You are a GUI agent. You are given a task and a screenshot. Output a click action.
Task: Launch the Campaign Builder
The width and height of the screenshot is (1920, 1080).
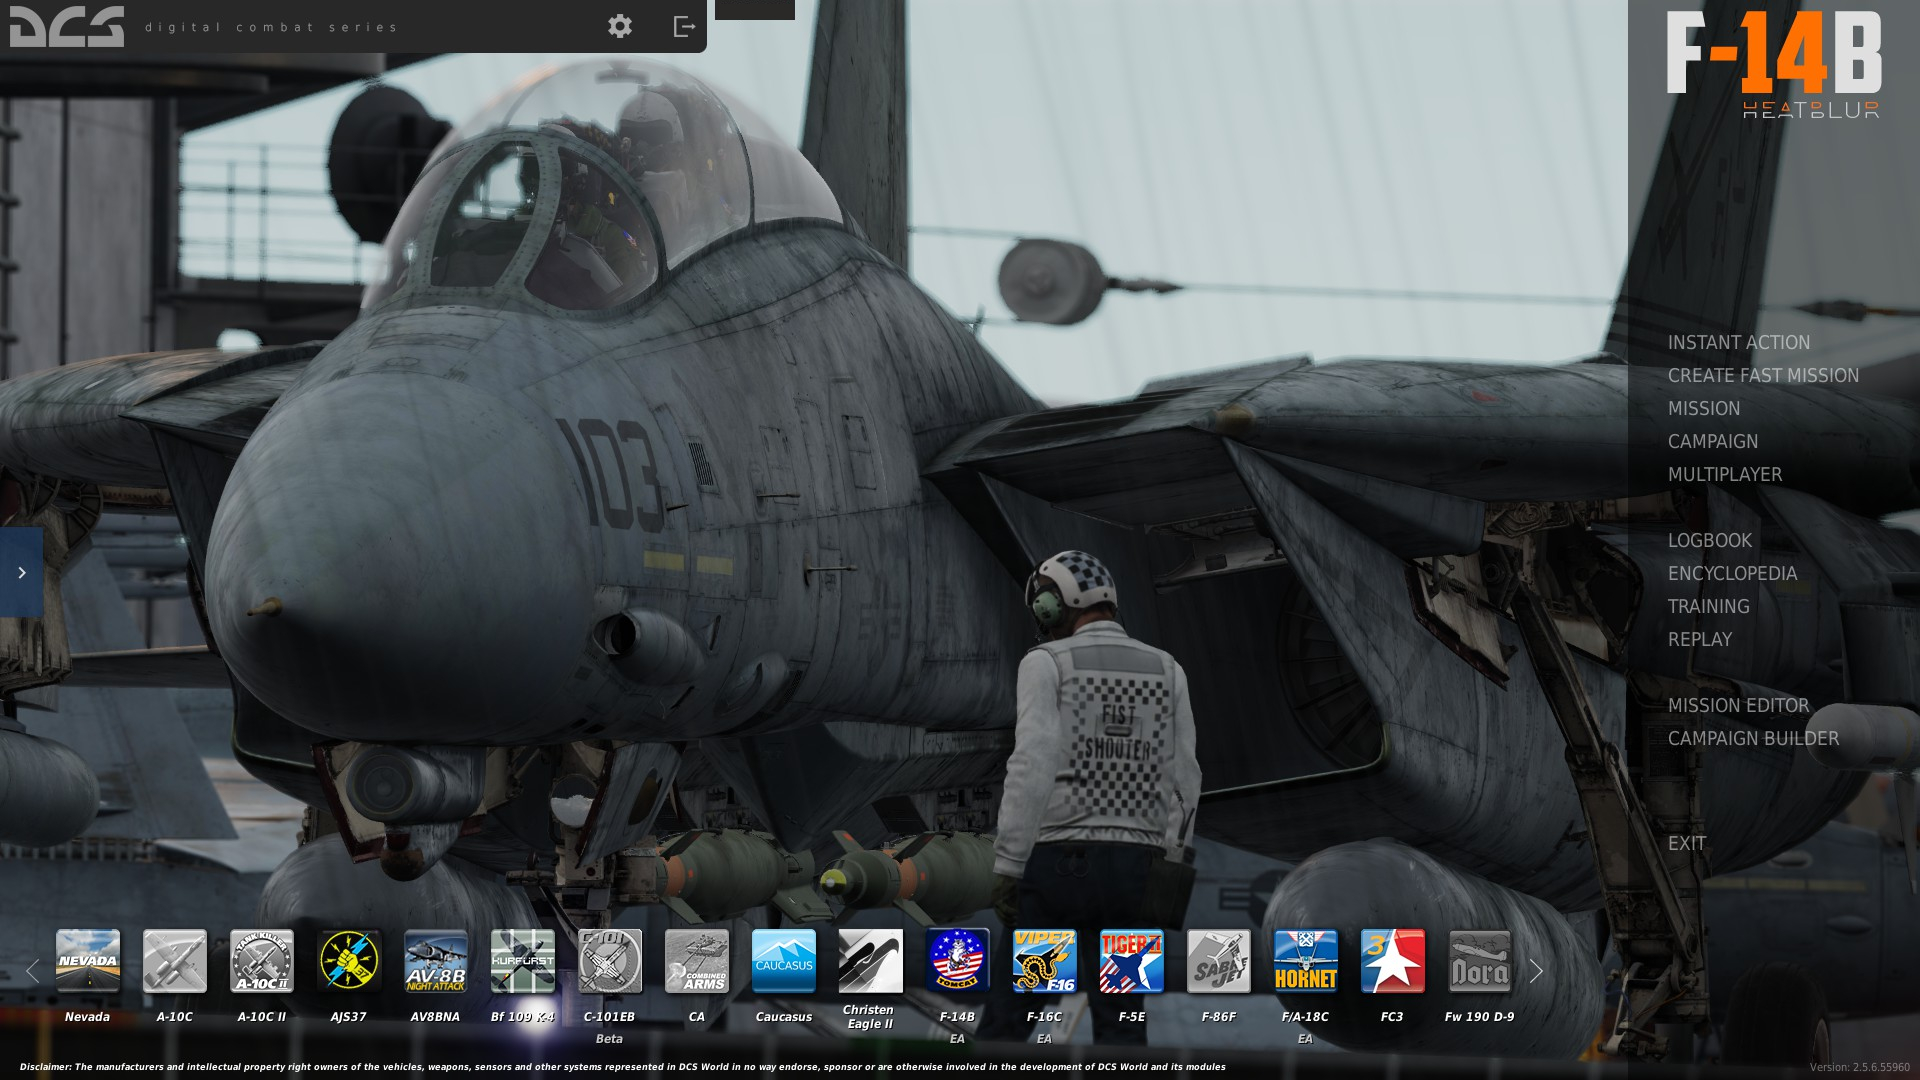tap(1753, 739)
